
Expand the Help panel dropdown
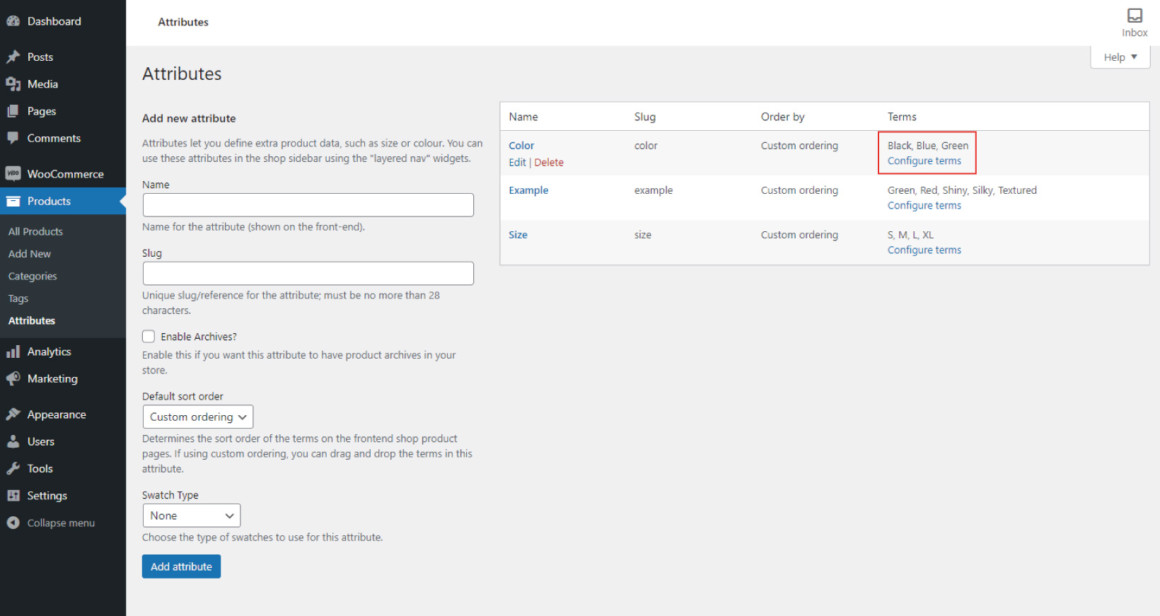tap(1120, 57)
